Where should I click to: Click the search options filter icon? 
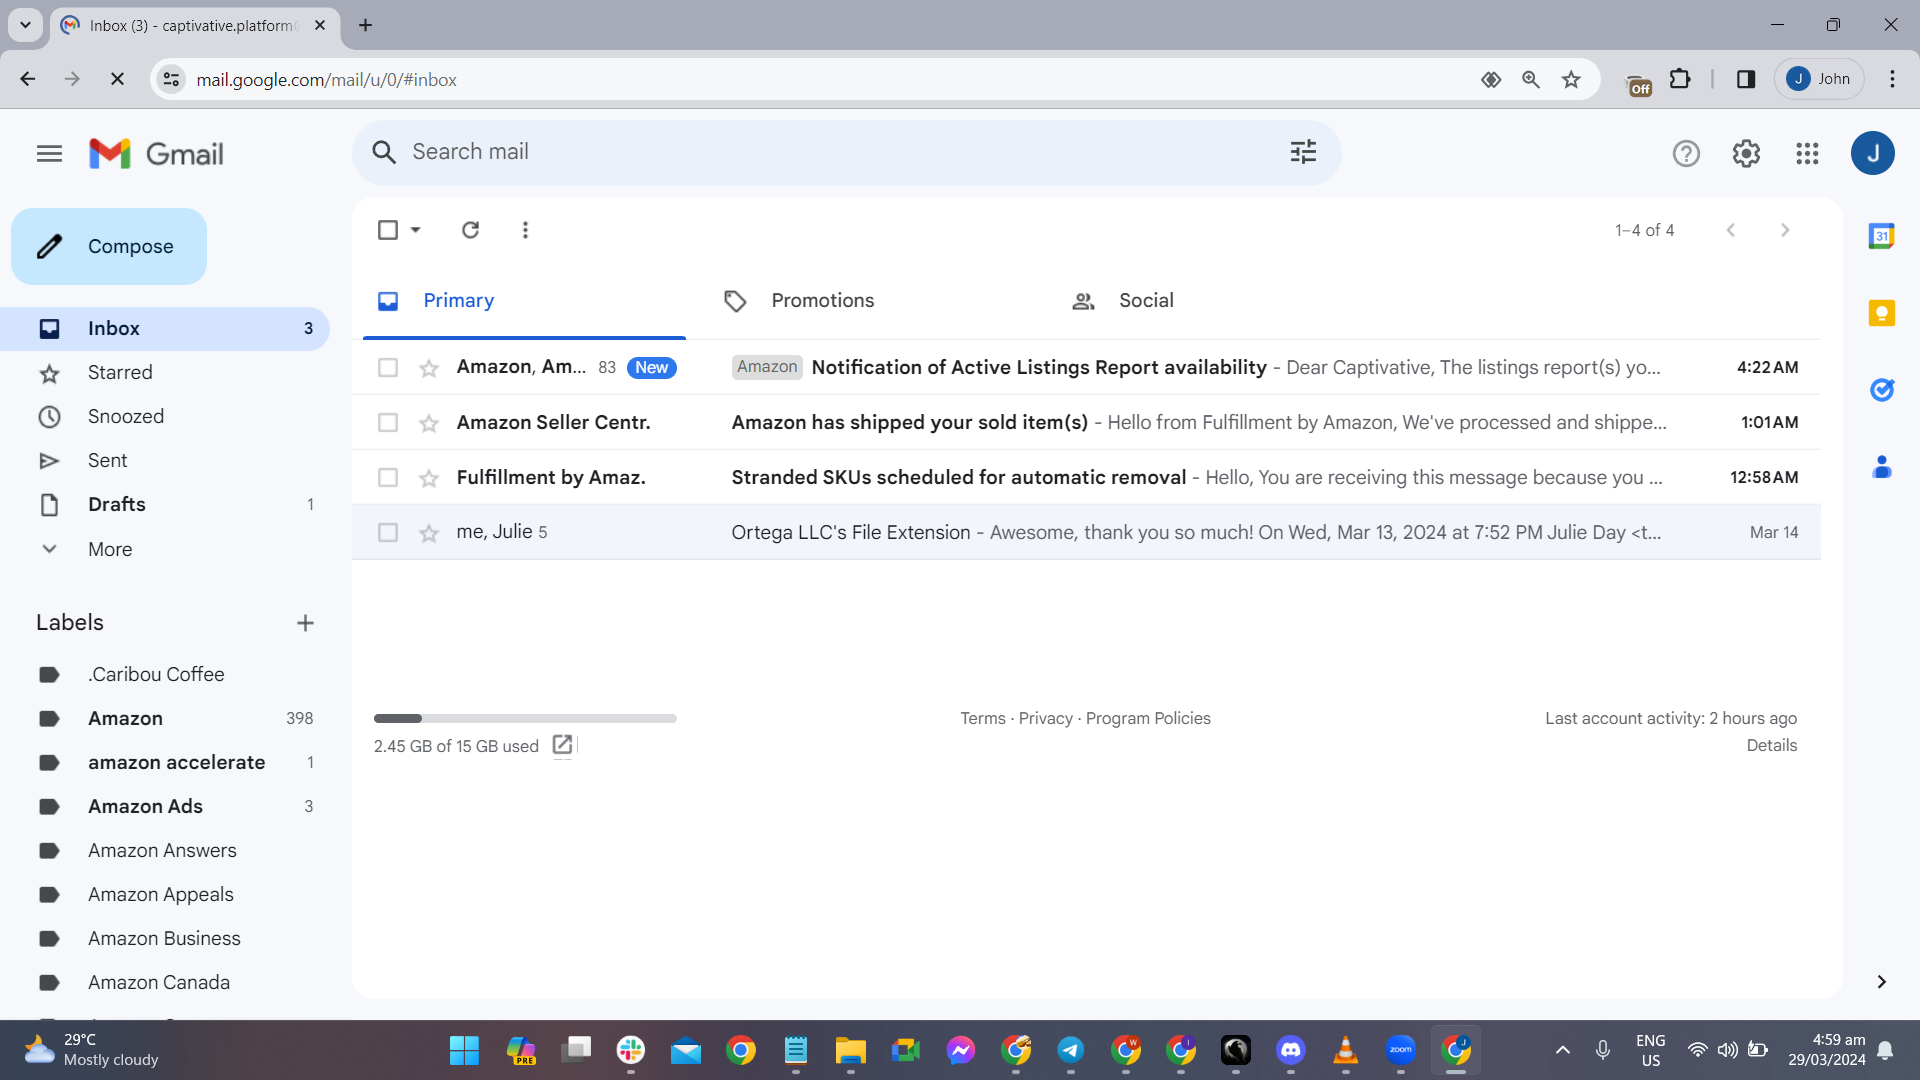1303,152
